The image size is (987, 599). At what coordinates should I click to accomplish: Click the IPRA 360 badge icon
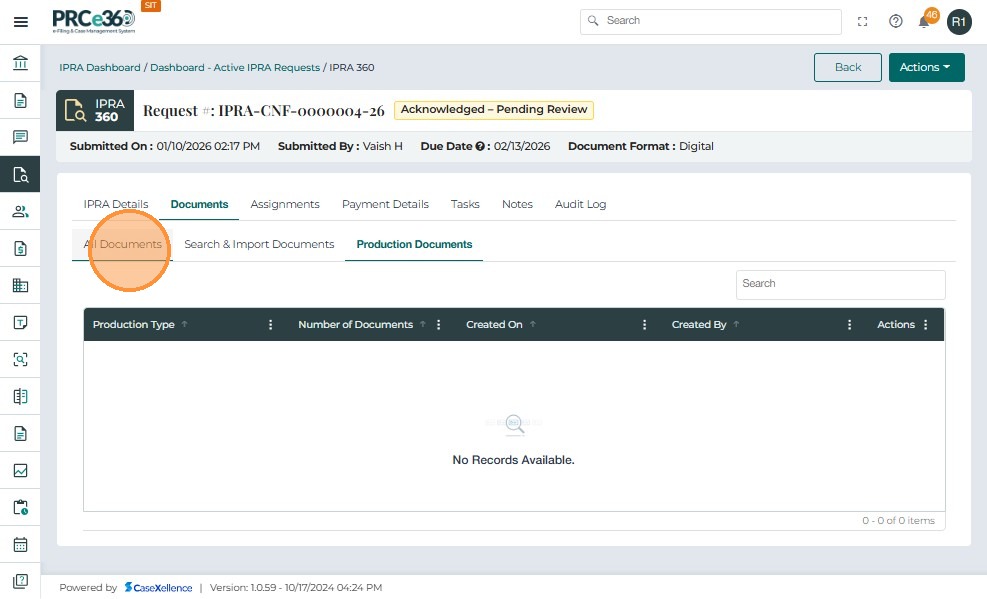[95, 110]
